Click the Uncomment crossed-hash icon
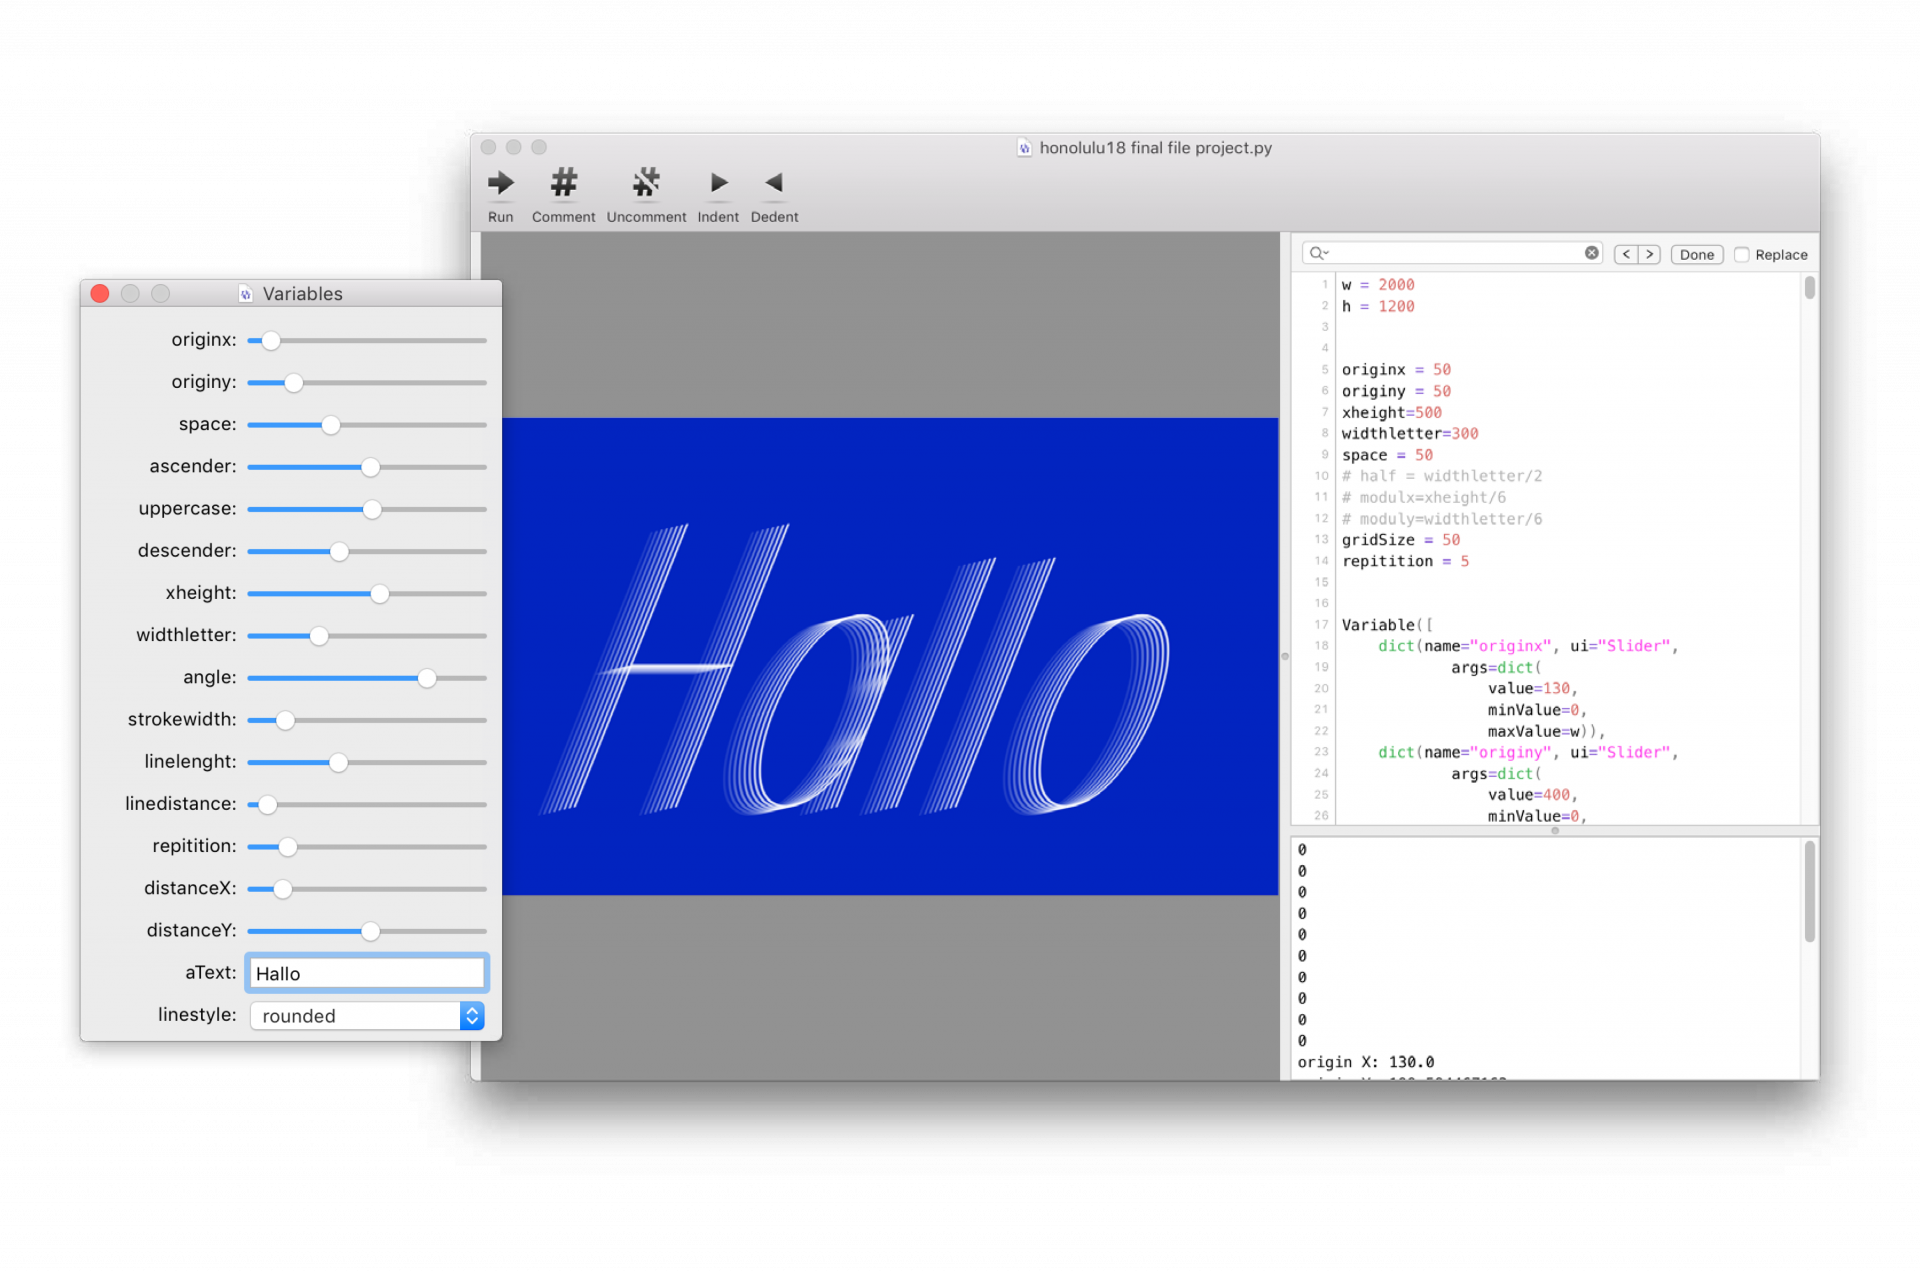This screenshot has height=1274, width=1920. 646,184
